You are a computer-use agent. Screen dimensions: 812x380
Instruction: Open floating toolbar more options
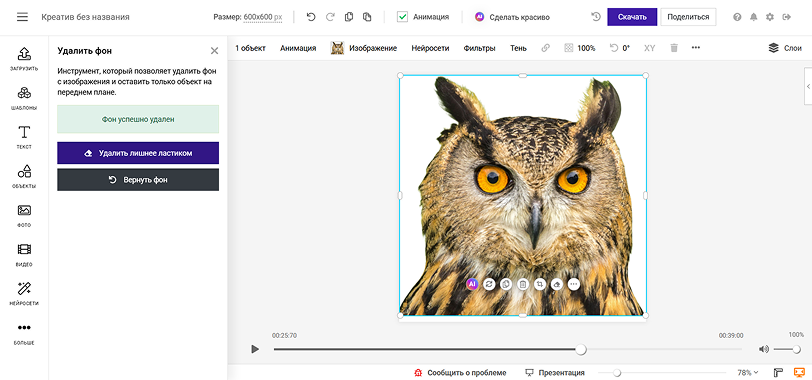[x=573, y=284]
